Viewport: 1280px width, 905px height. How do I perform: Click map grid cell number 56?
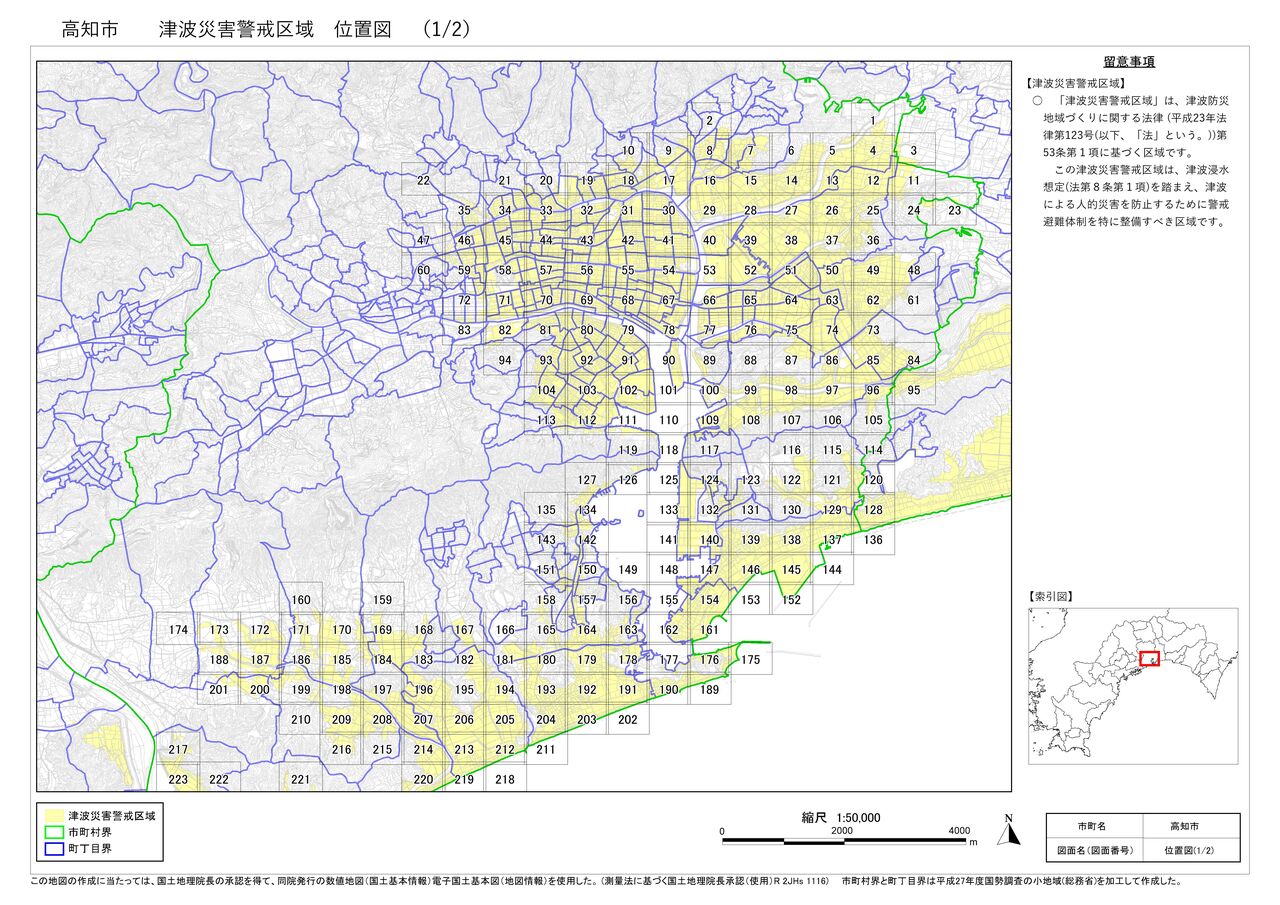(x=587, y=271)
